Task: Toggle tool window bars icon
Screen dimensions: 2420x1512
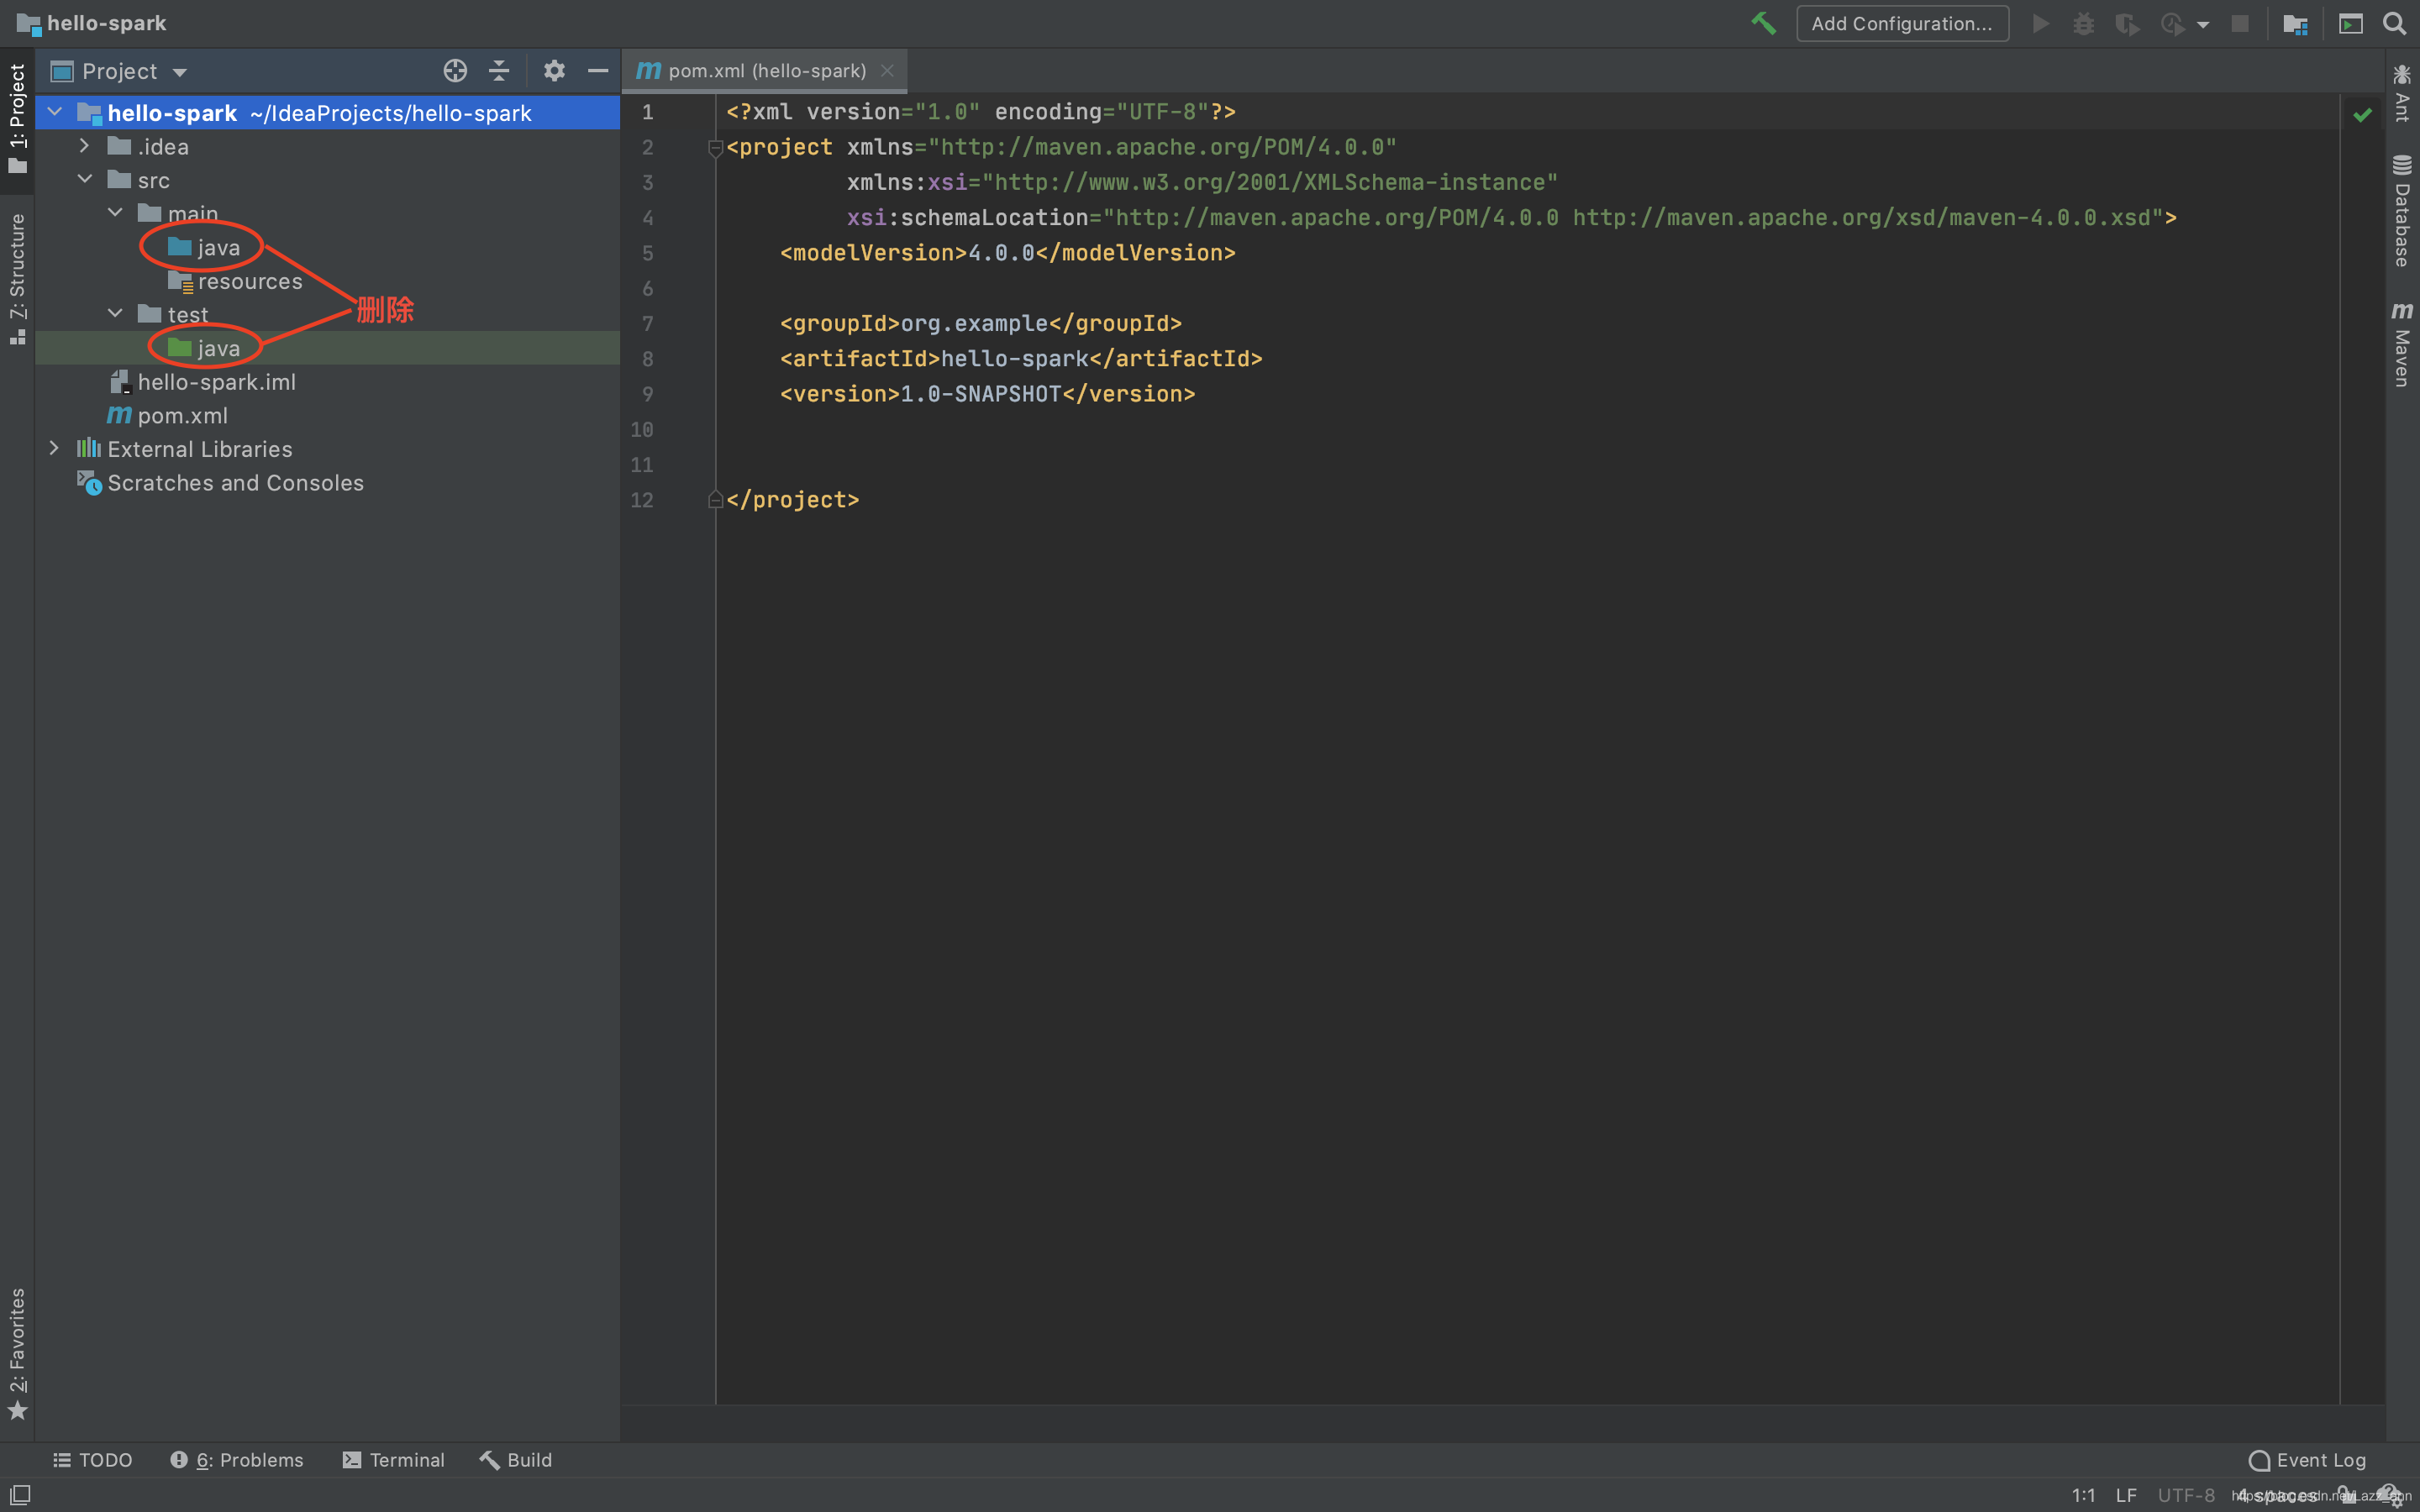Action: click(x=20, y=1494)
